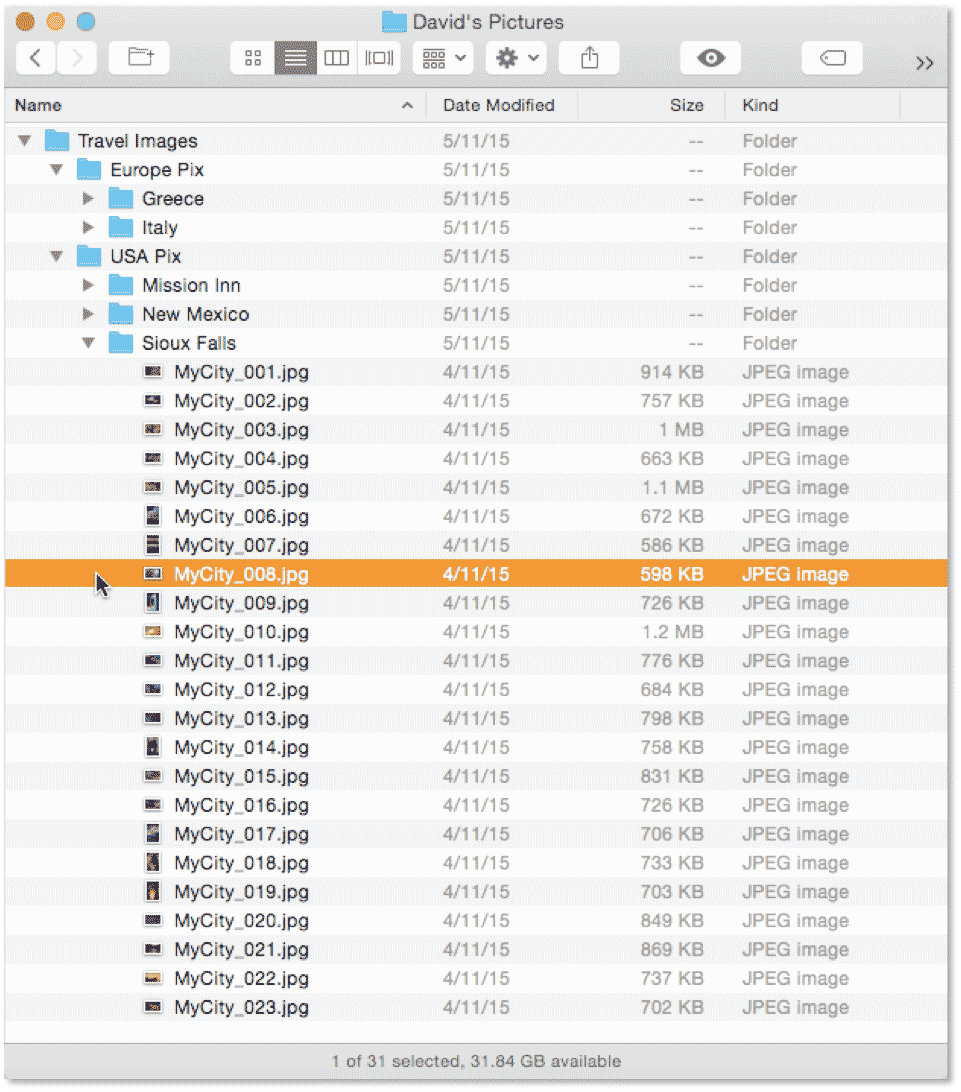Select file MyCity_020.jpg
This screenshot has height=1092, width=961.
coord(476,921)
